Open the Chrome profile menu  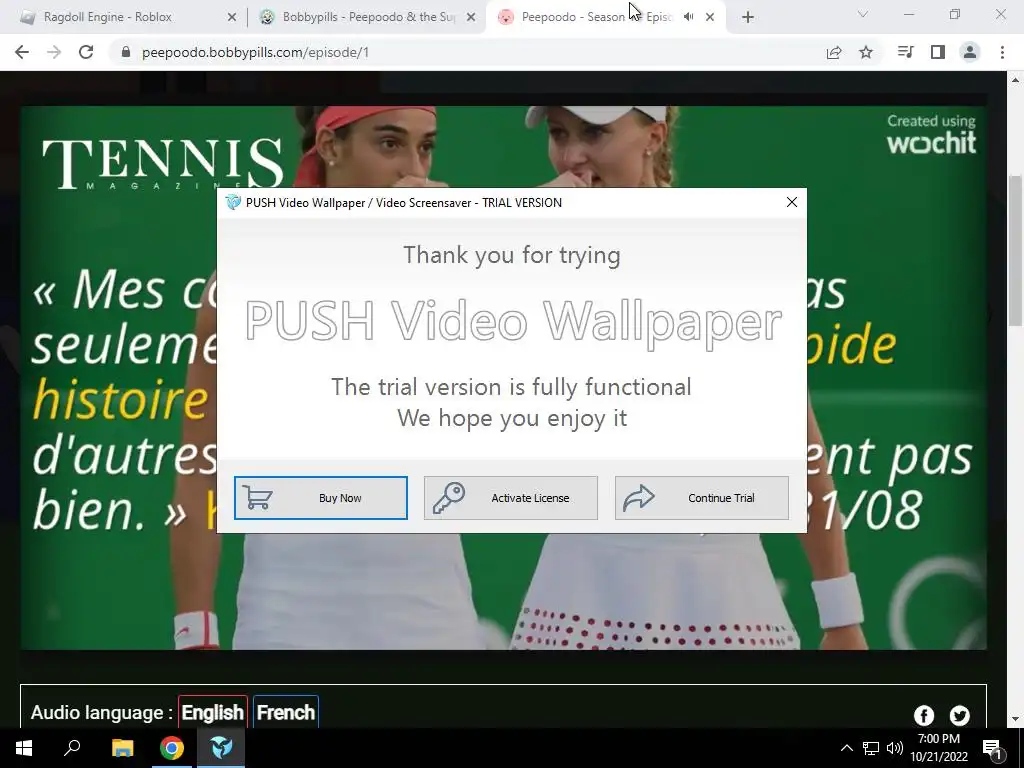970,52
